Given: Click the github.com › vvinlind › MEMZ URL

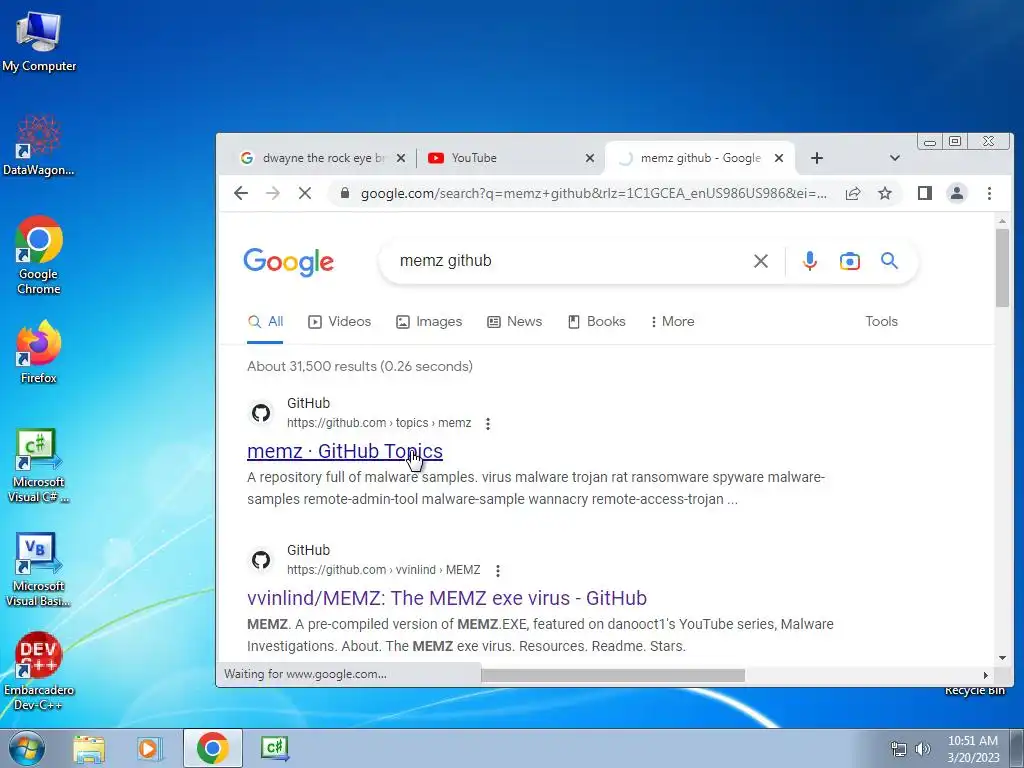Looking at the screenshot, I should pyautogui.click(x=383, y=570).
